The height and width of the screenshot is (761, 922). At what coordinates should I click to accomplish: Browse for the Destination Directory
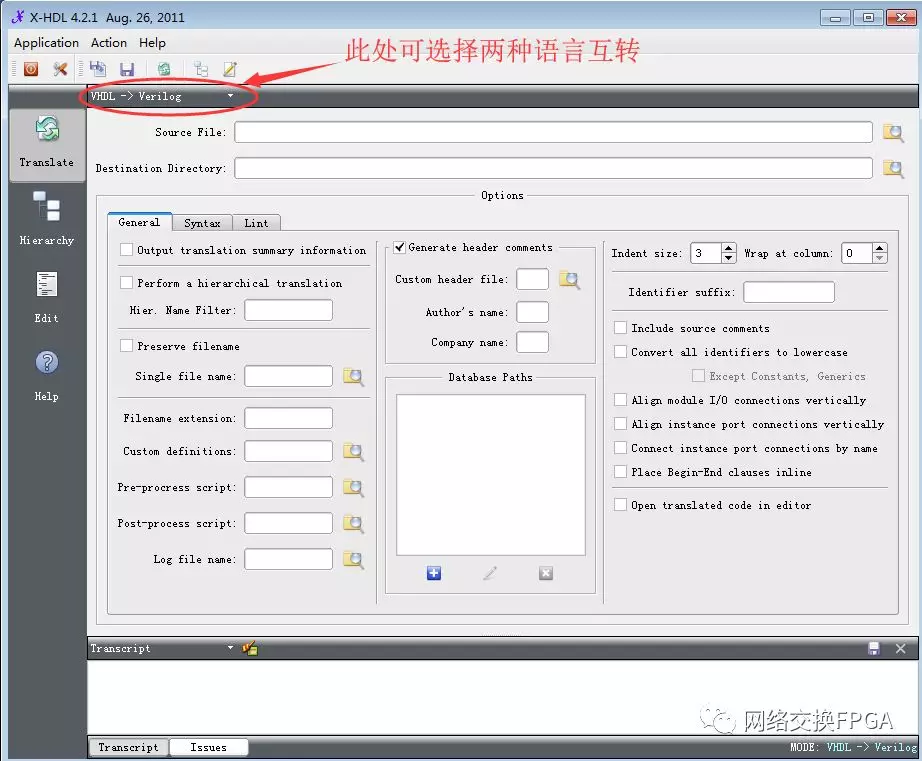click(x=893, y=169)
